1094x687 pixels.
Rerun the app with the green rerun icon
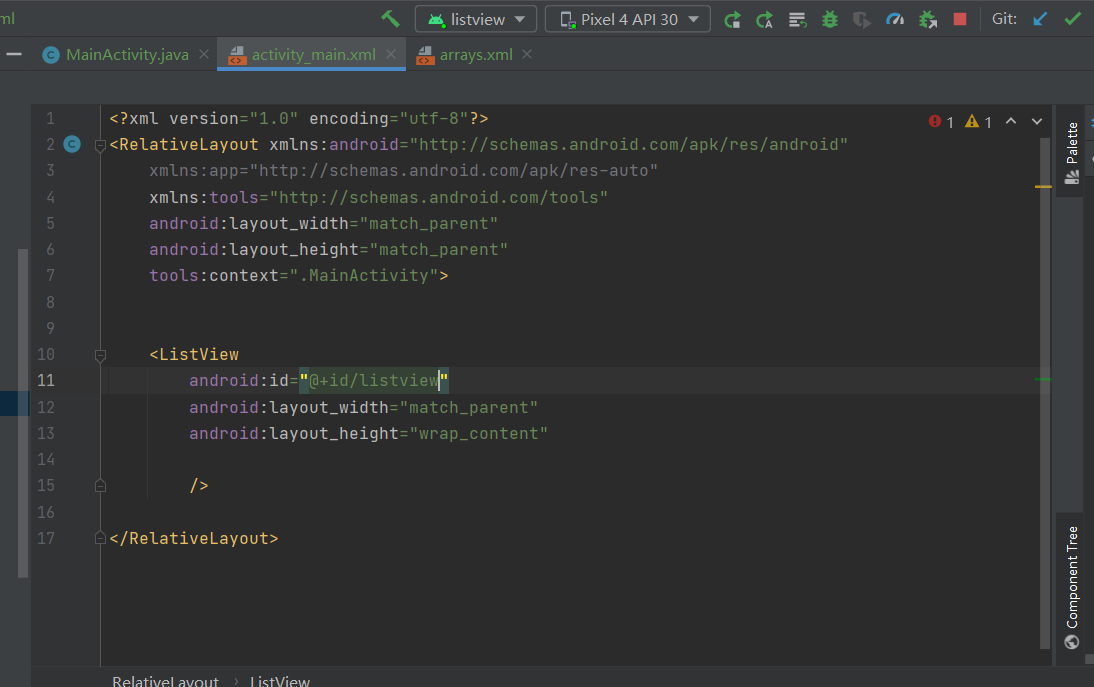click(x=733, y=19)
